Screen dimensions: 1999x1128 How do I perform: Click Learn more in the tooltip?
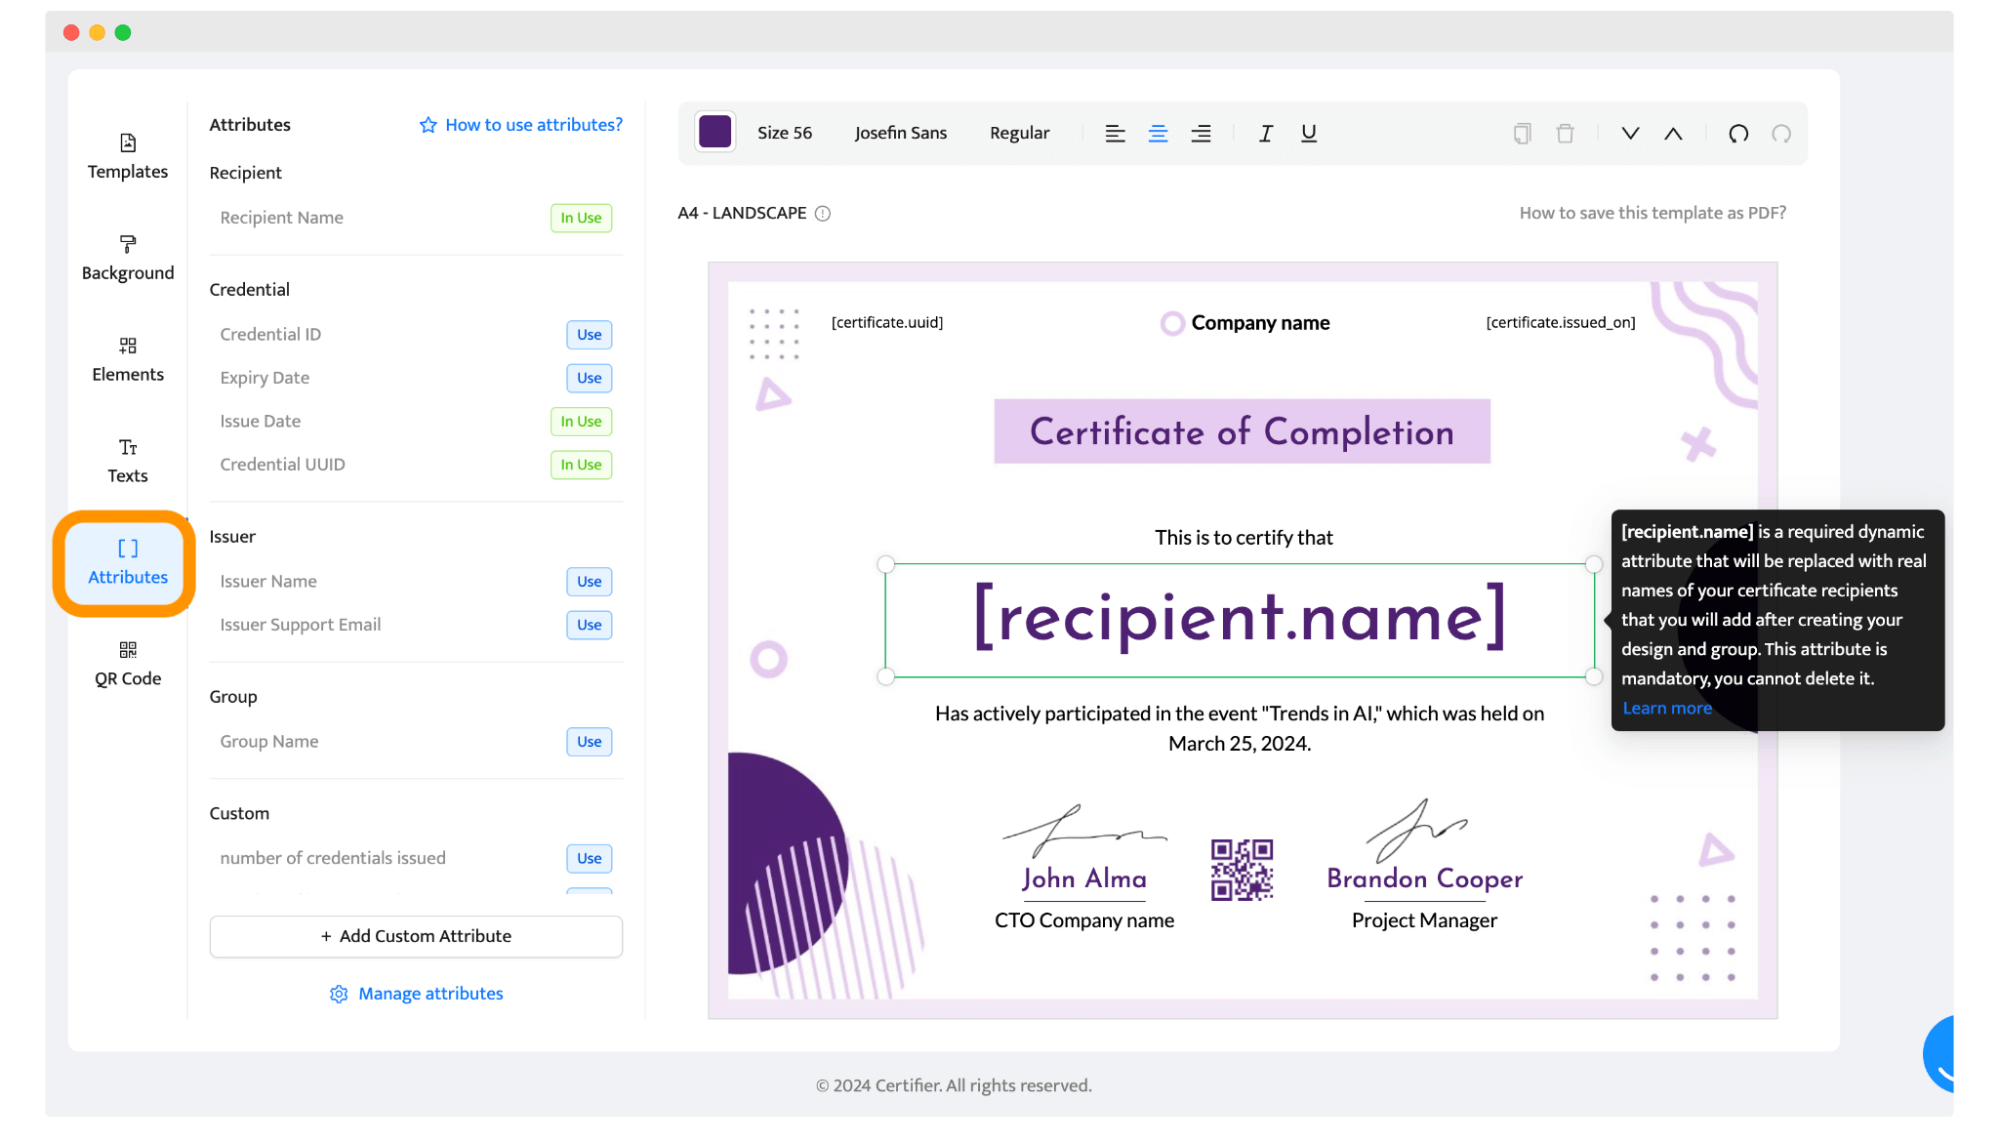[x=1666, y=709]
